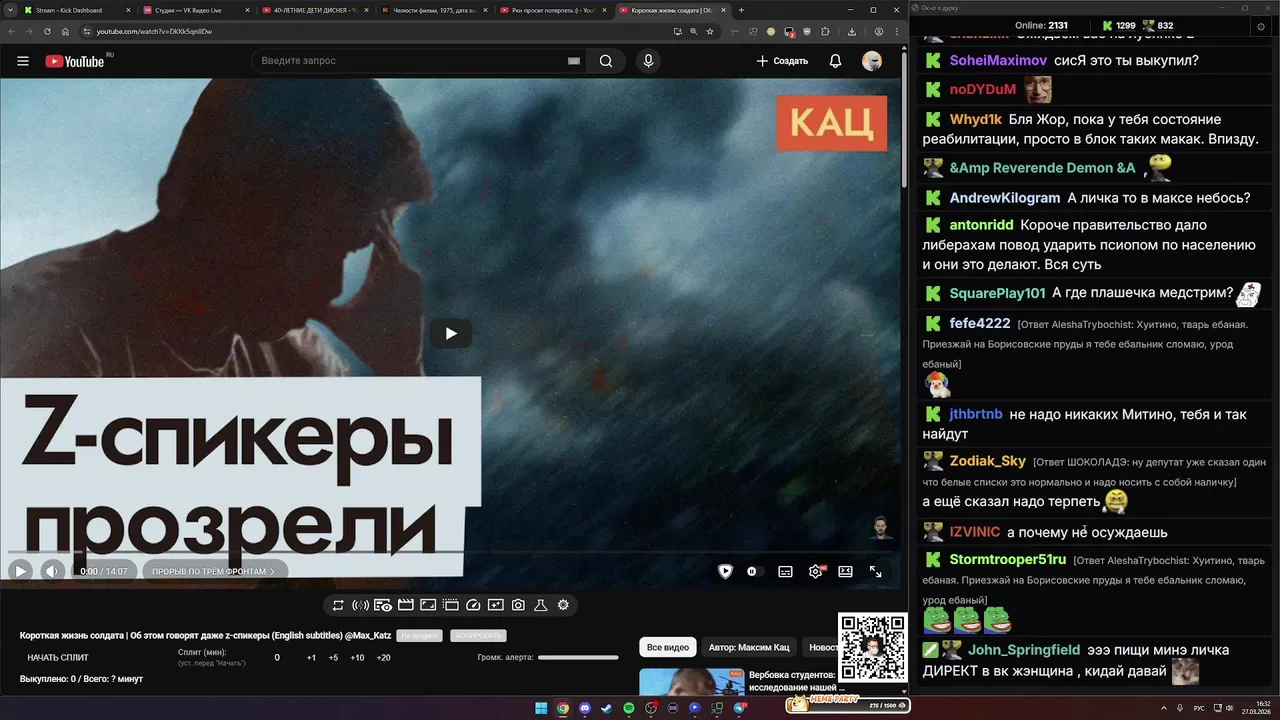Viewport: 1280px width, 720px height.
Task: Open the Вербовка студентов recommended video thumbnail
Action: click(x=692, y=682)
